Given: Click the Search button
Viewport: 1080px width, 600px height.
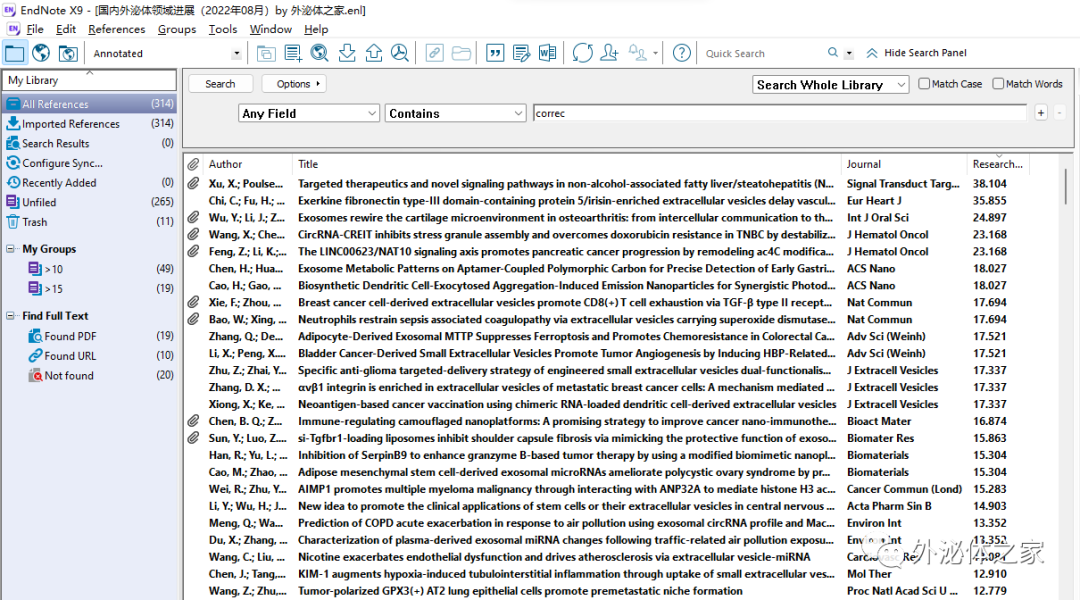Looking at the screenshot, I should point(220,83).
